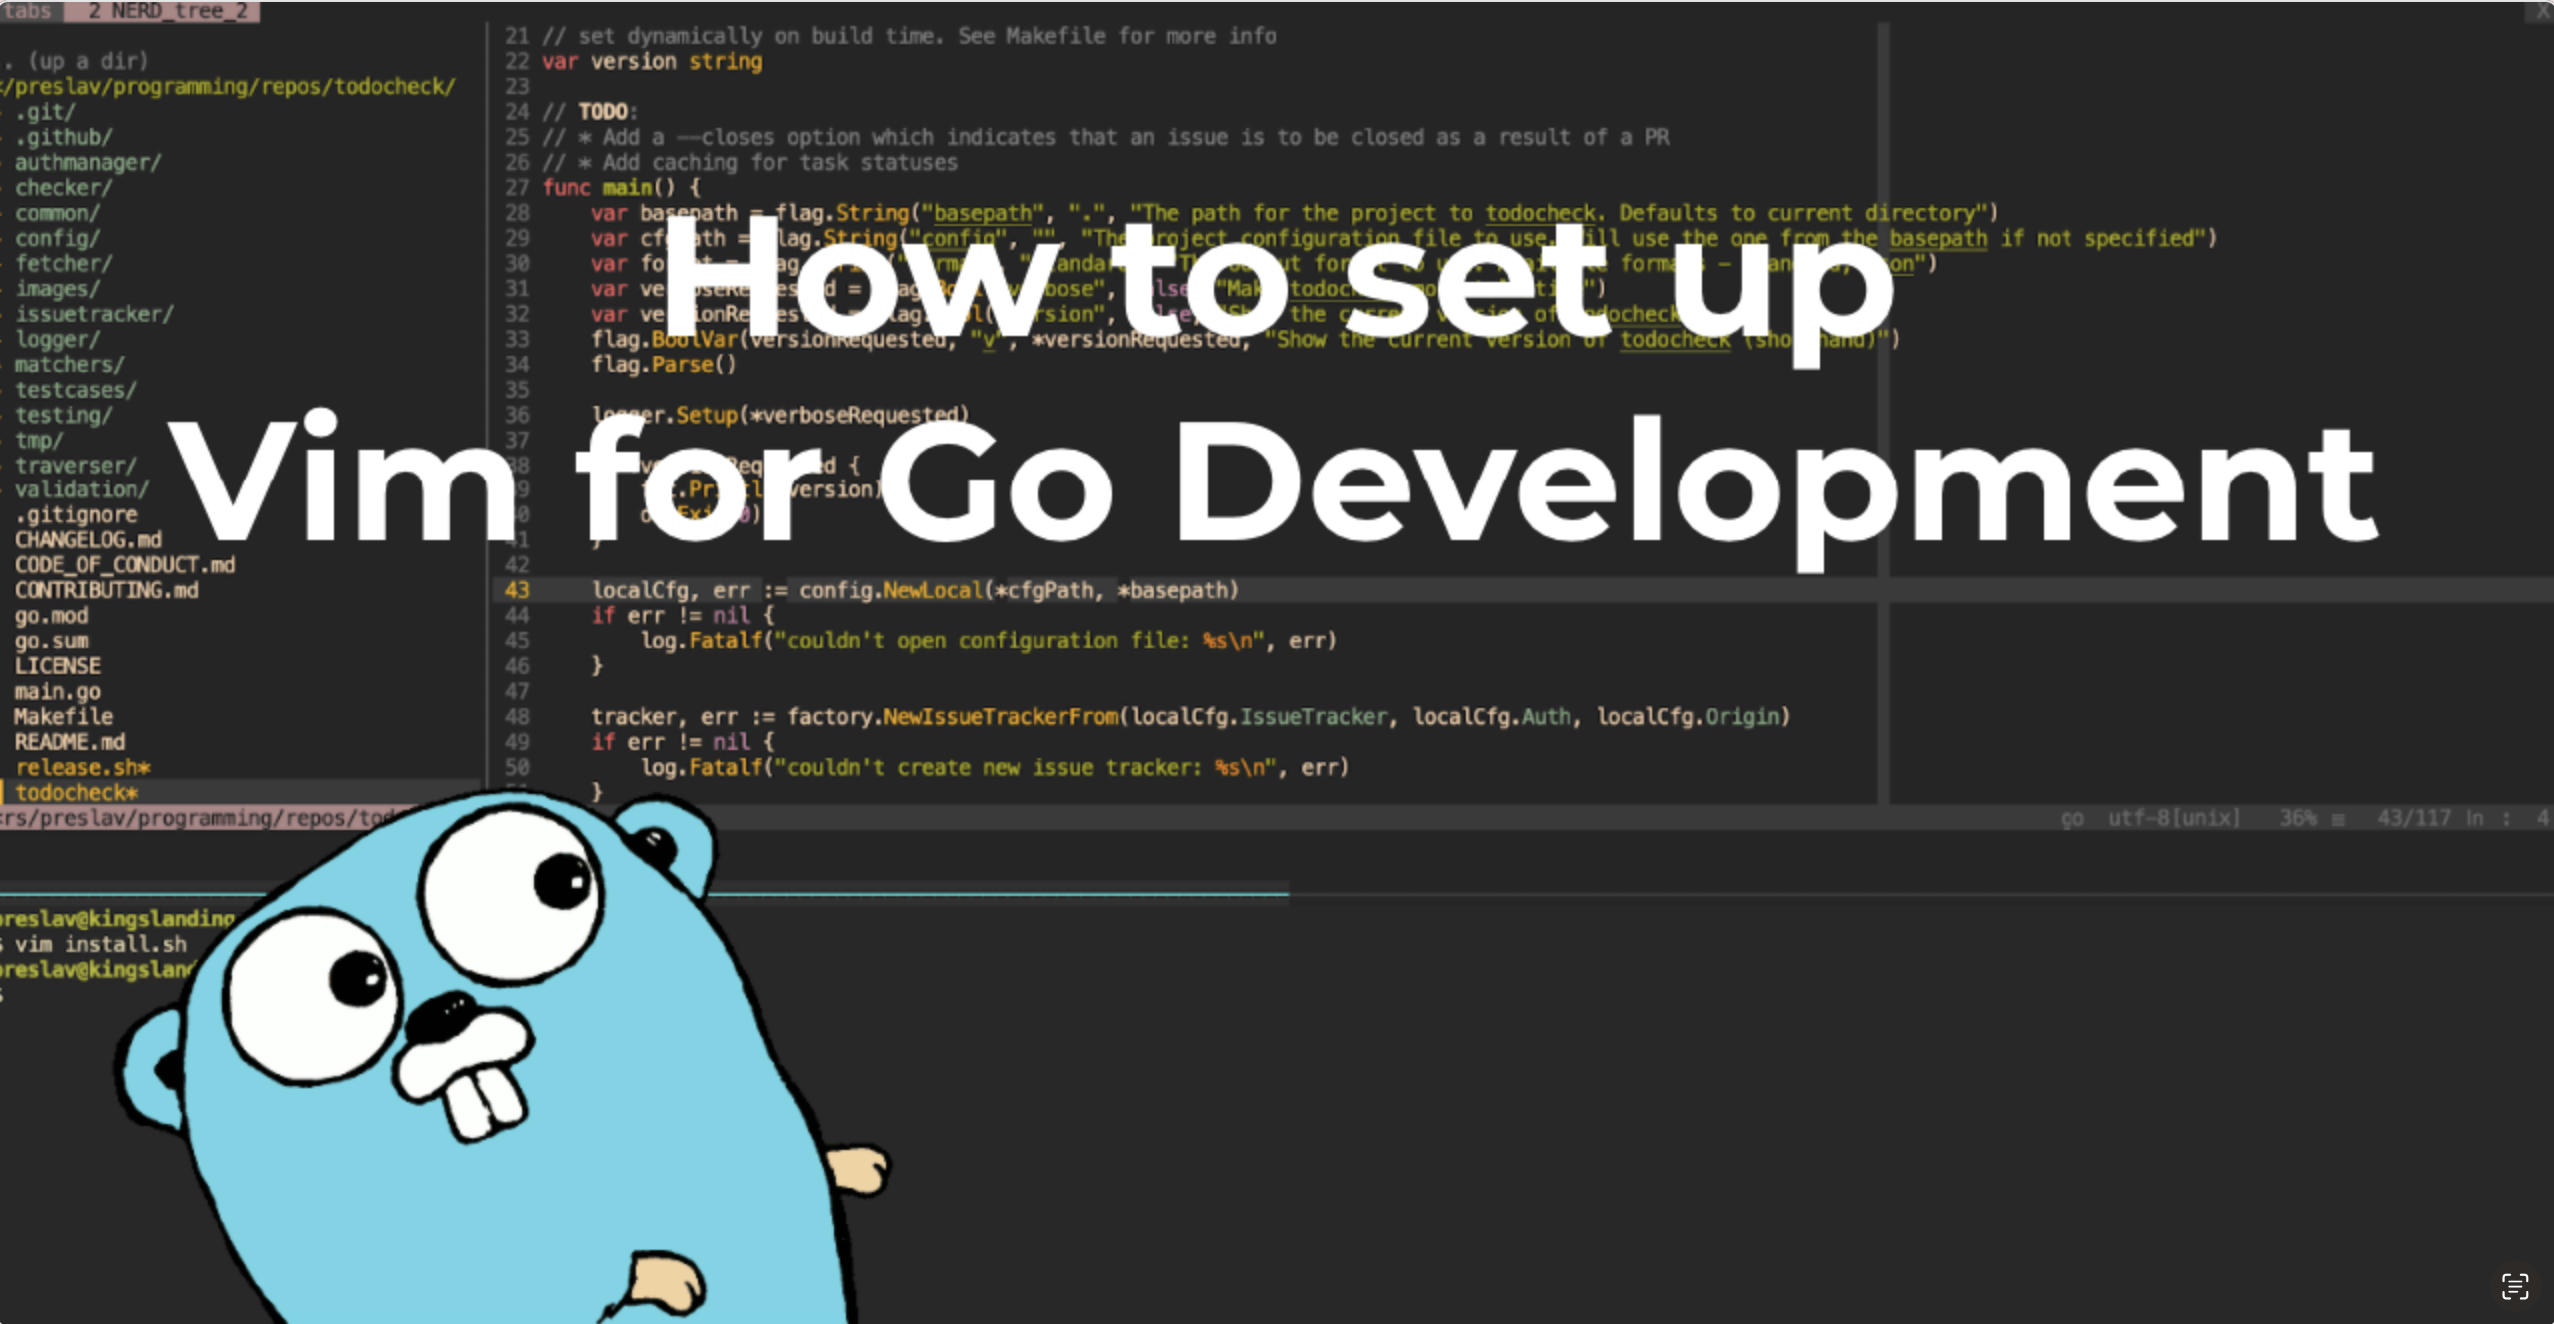Expand the .git/ folder
This screenshot has width=2554, height=1324.
pos(45,112)
